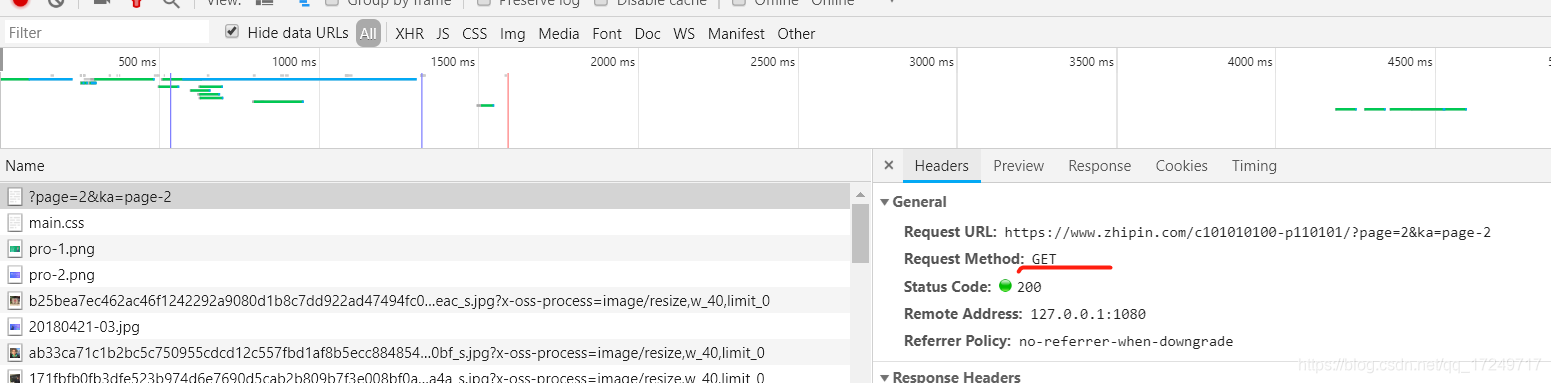Click the image icon beside pro-1.png
Screen dimensions: 1551x383
[15, 249]
